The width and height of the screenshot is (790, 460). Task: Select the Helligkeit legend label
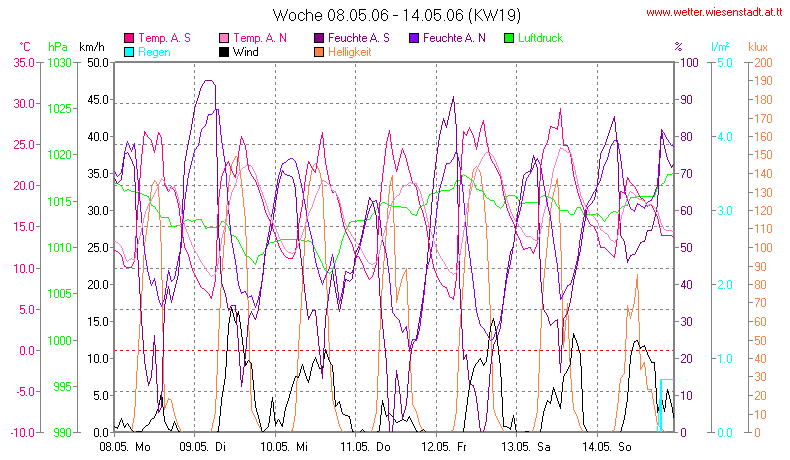(350, 52)
